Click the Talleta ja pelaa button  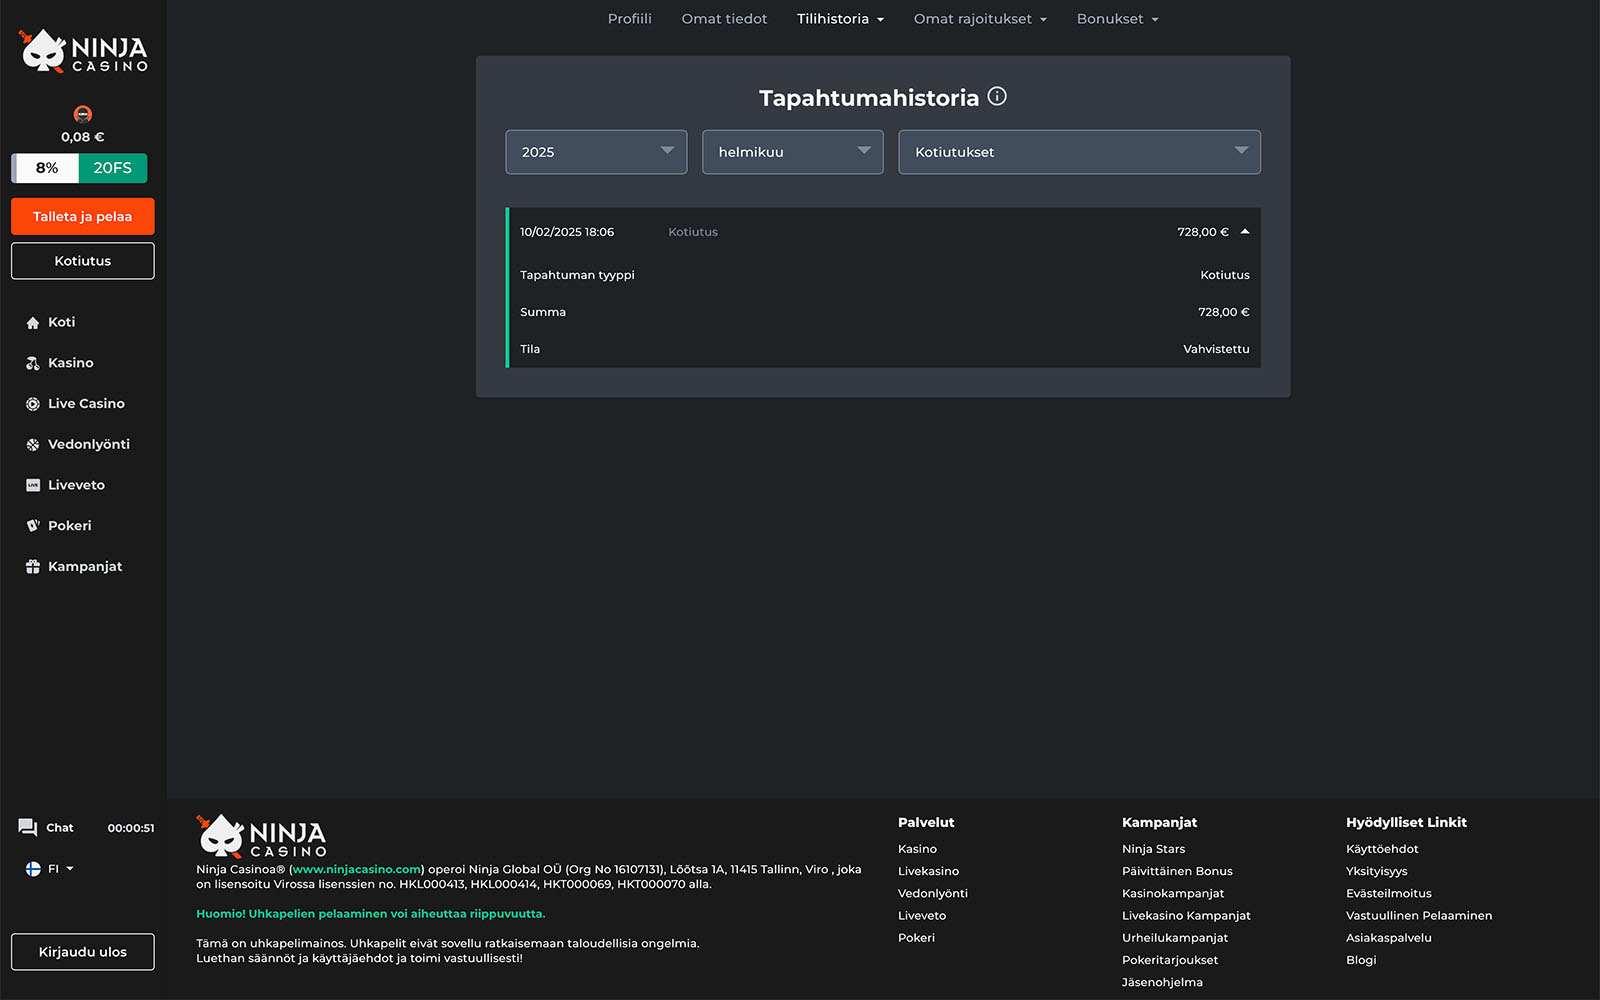coord(83,216)
